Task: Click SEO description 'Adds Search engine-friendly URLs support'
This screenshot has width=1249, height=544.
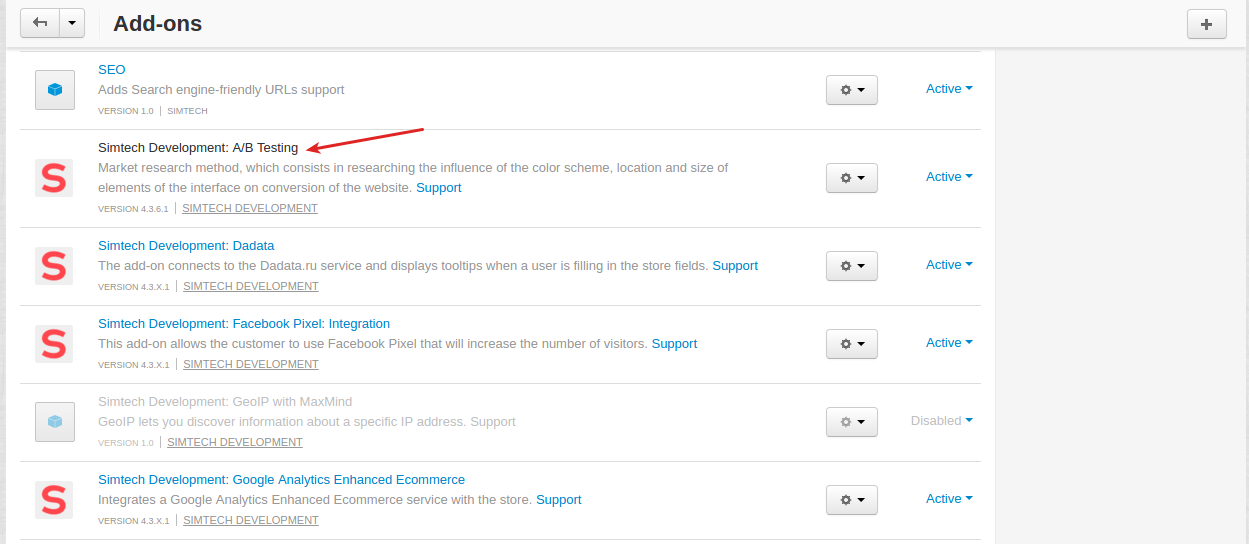Action: pyautogui.click(x=221, y=90)
